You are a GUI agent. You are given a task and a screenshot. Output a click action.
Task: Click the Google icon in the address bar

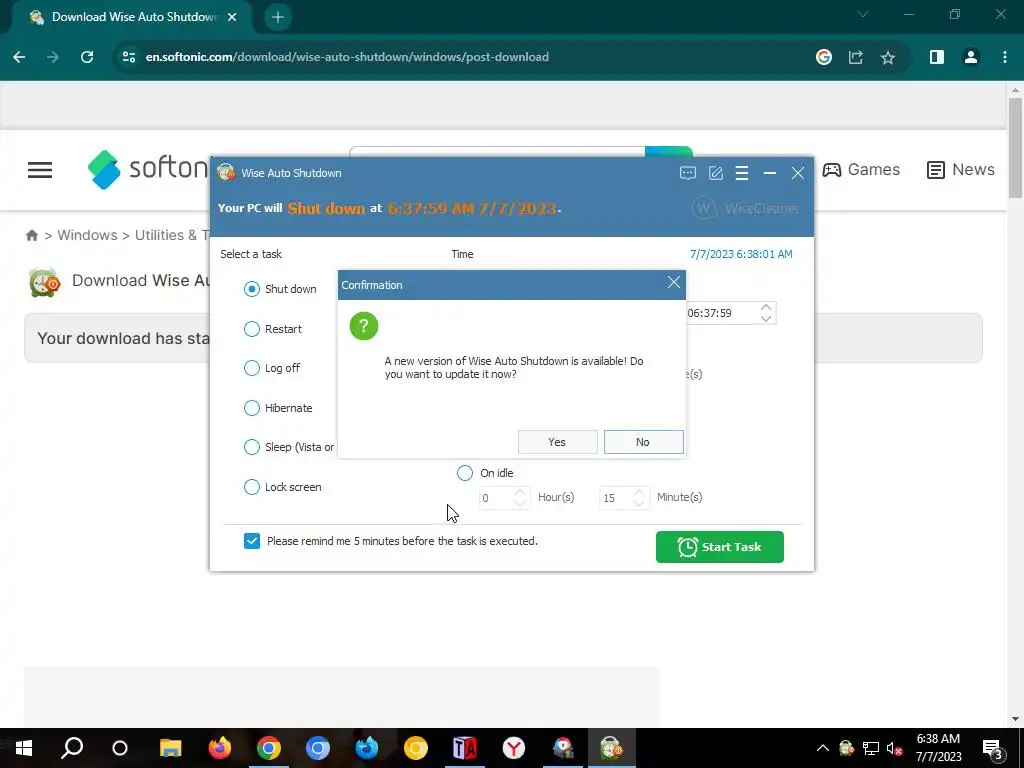[824, 57]
